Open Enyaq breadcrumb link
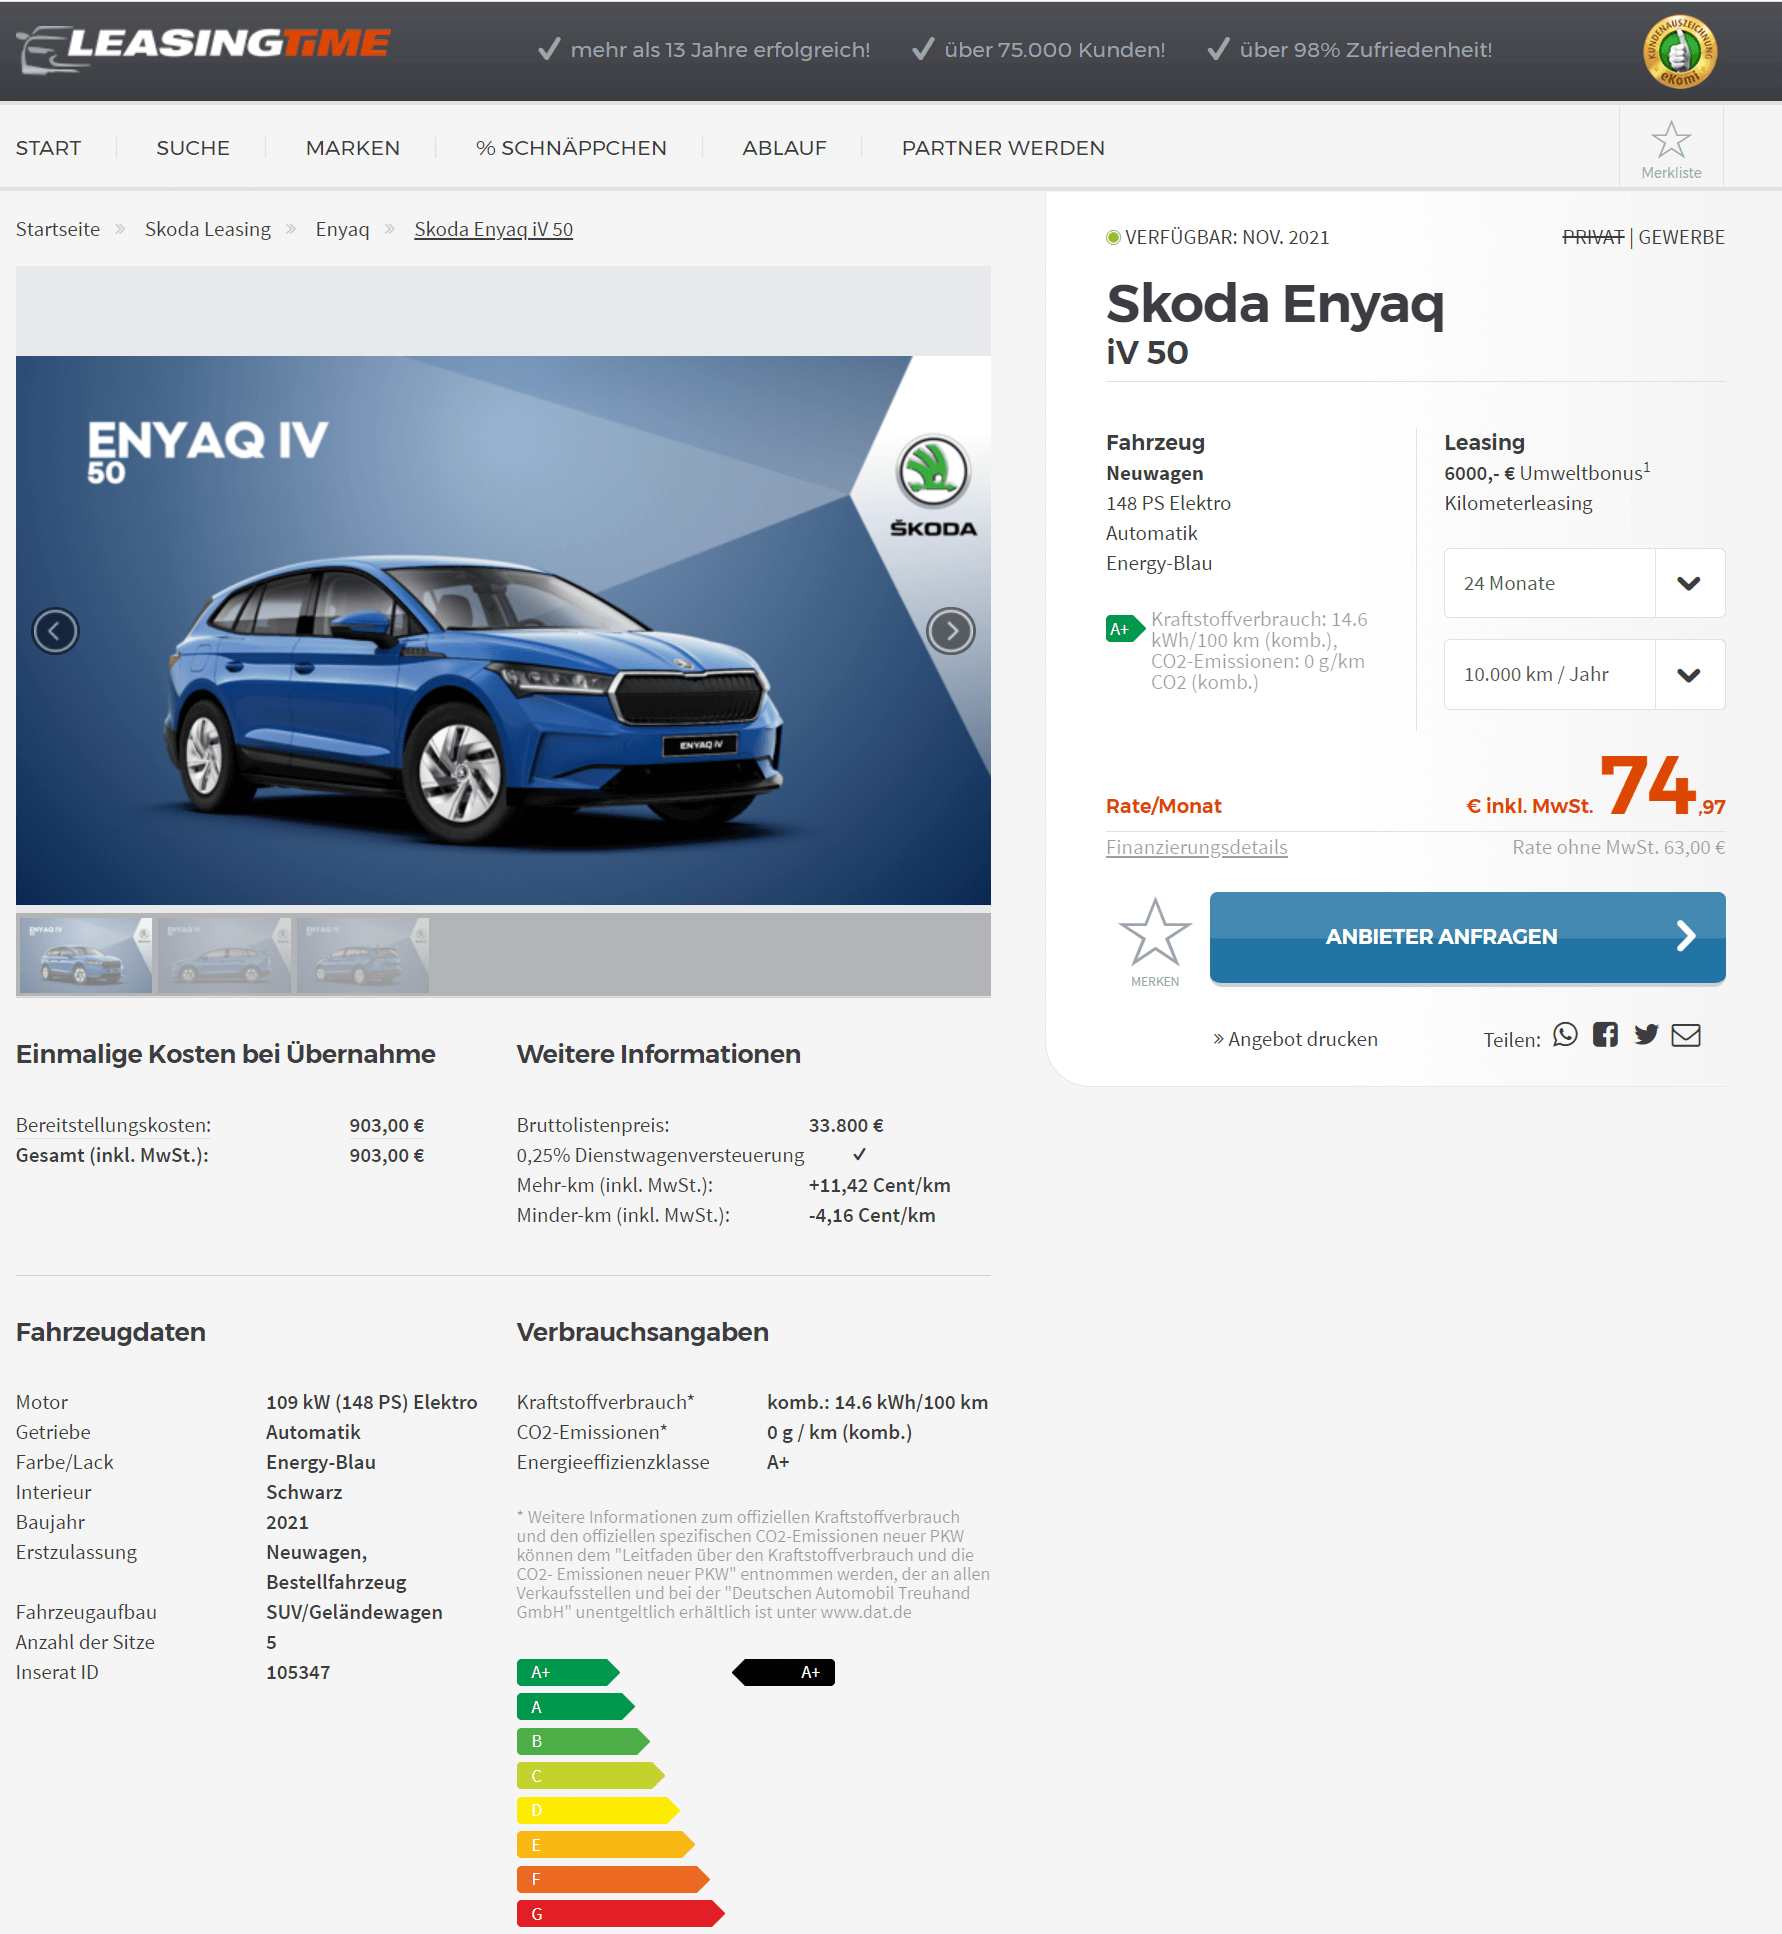The image size is (1782, 1934). click(342, 229)
